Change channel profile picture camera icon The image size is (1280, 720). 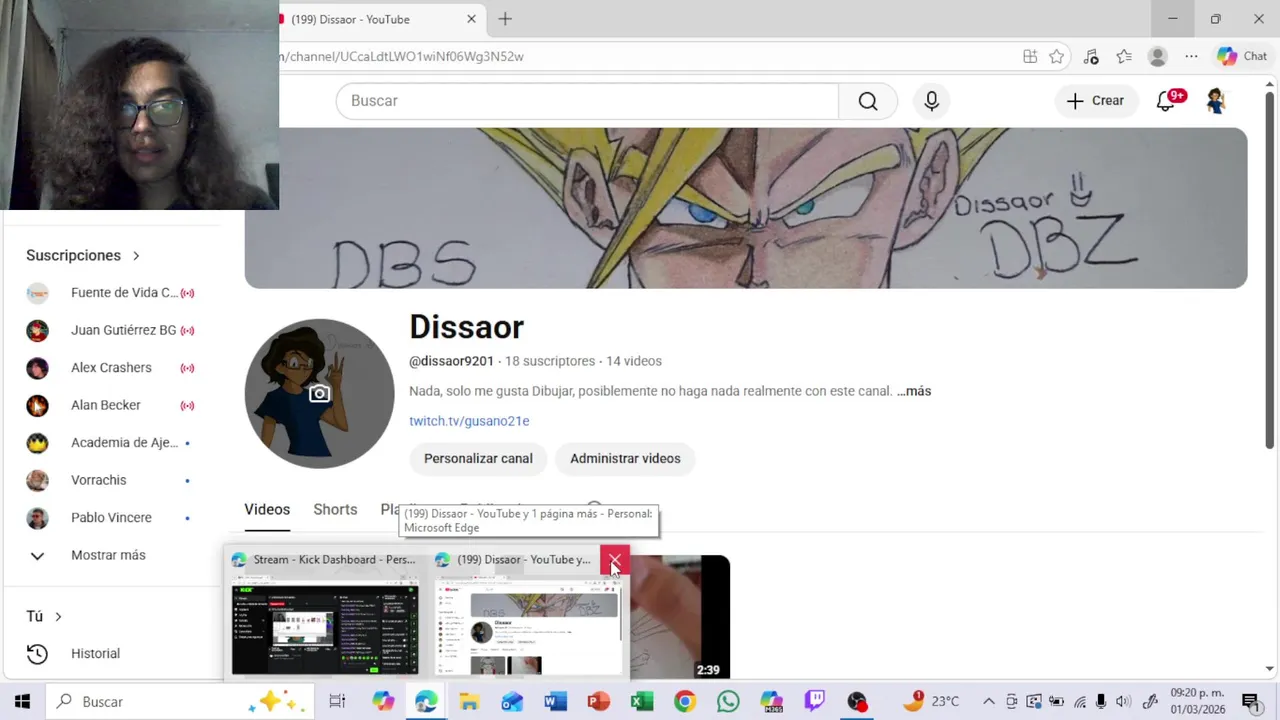[x=319, y=394]
